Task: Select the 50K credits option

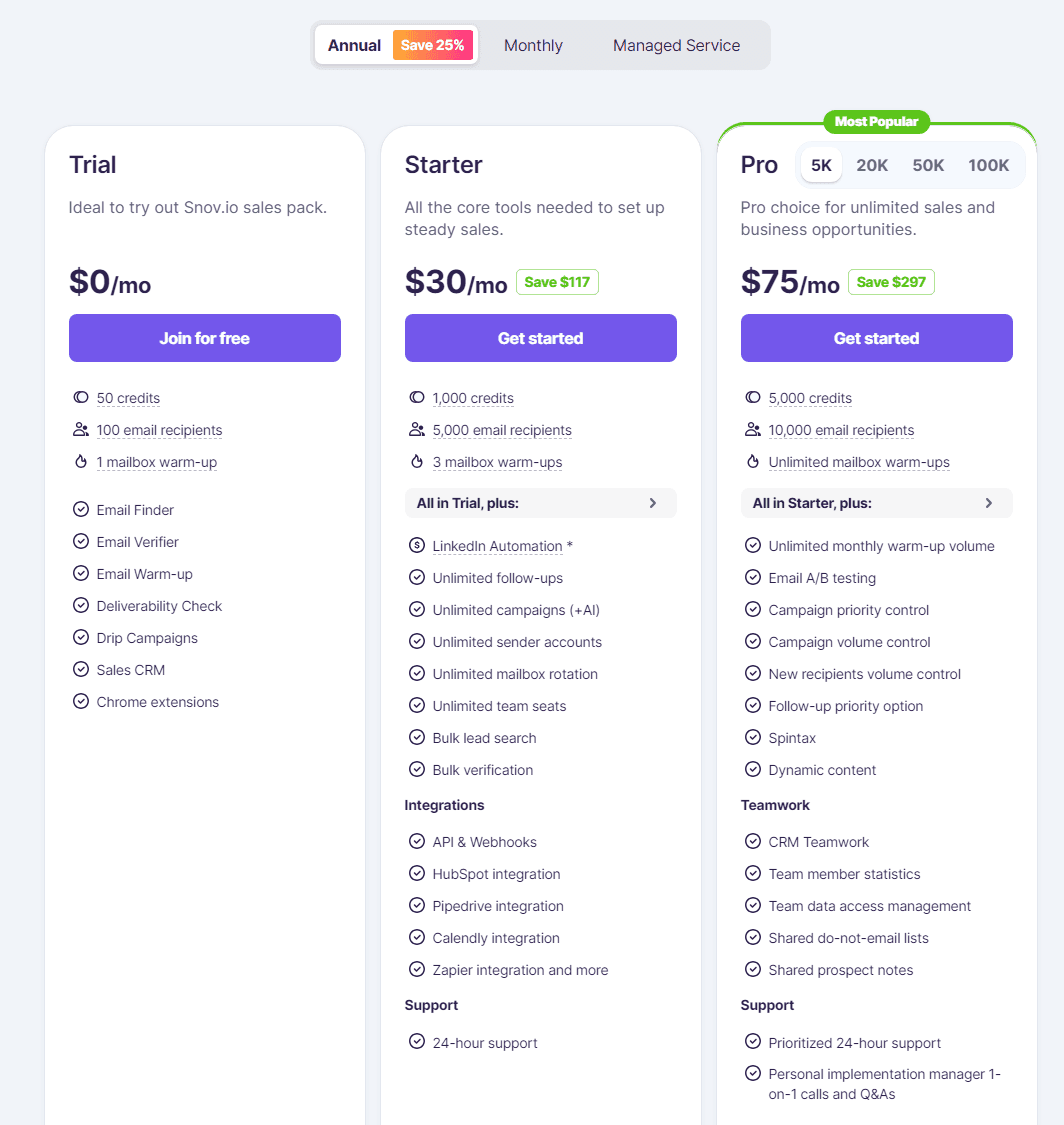Action: 928,165
